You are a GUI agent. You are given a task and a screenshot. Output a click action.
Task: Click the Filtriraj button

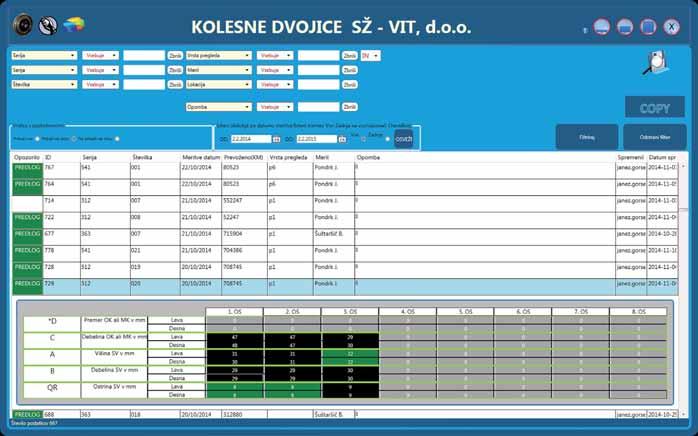coord(587,137)
